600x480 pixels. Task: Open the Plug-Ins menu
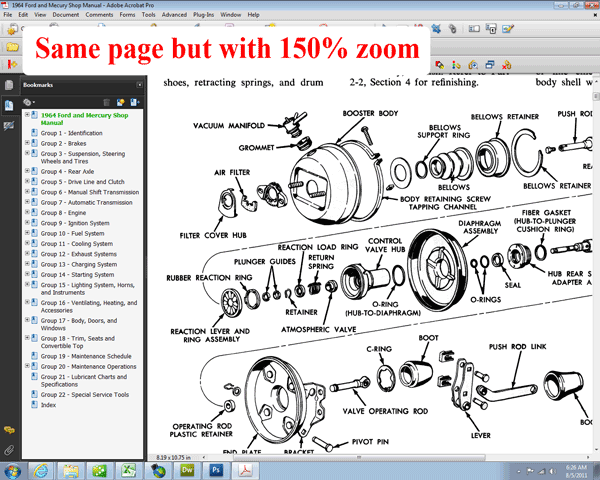204,15
